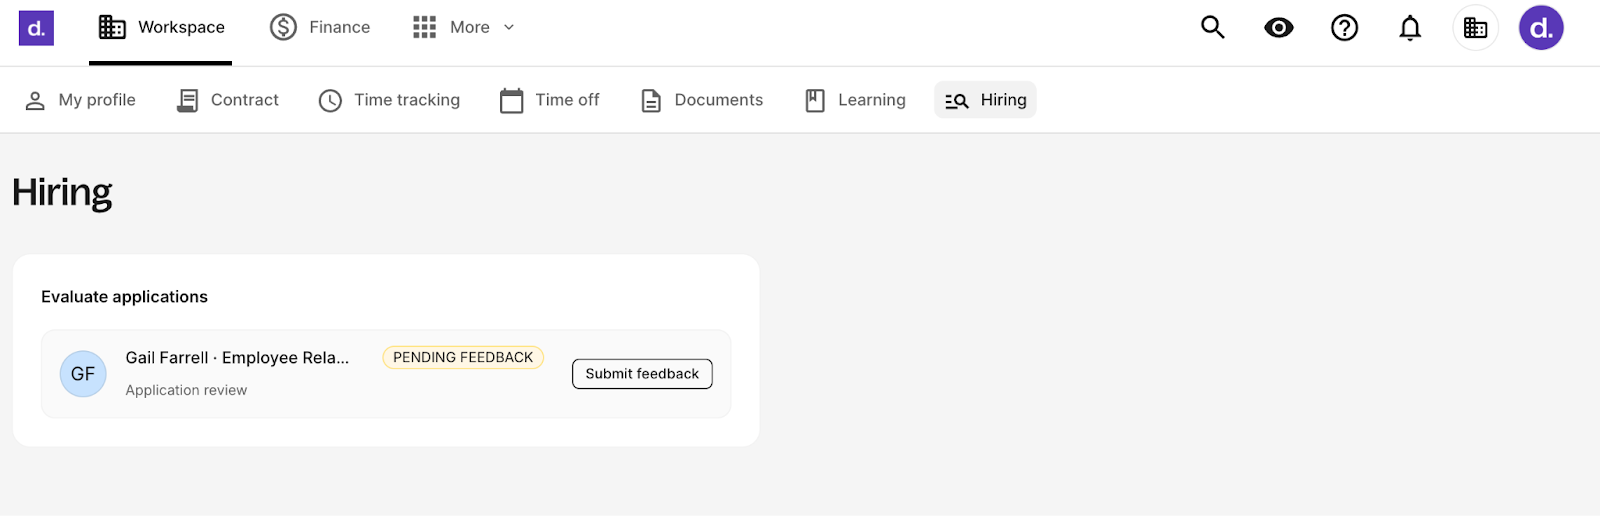Screen dimensions: 1600x516
Task: Open the Time tracking tab
Action: click(x=389, y=100)
